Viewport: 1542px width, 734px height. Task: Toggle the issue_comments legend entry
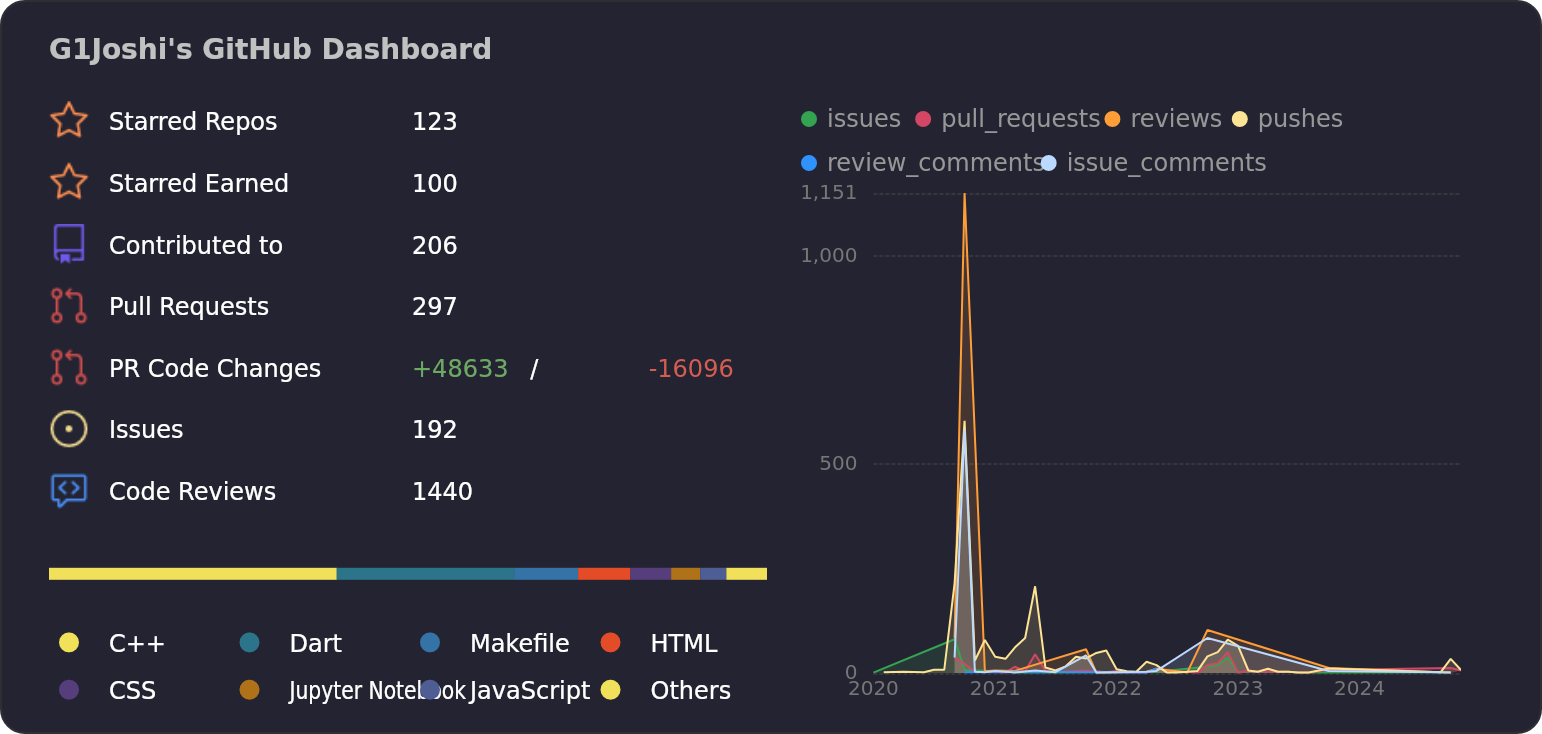1153,163
